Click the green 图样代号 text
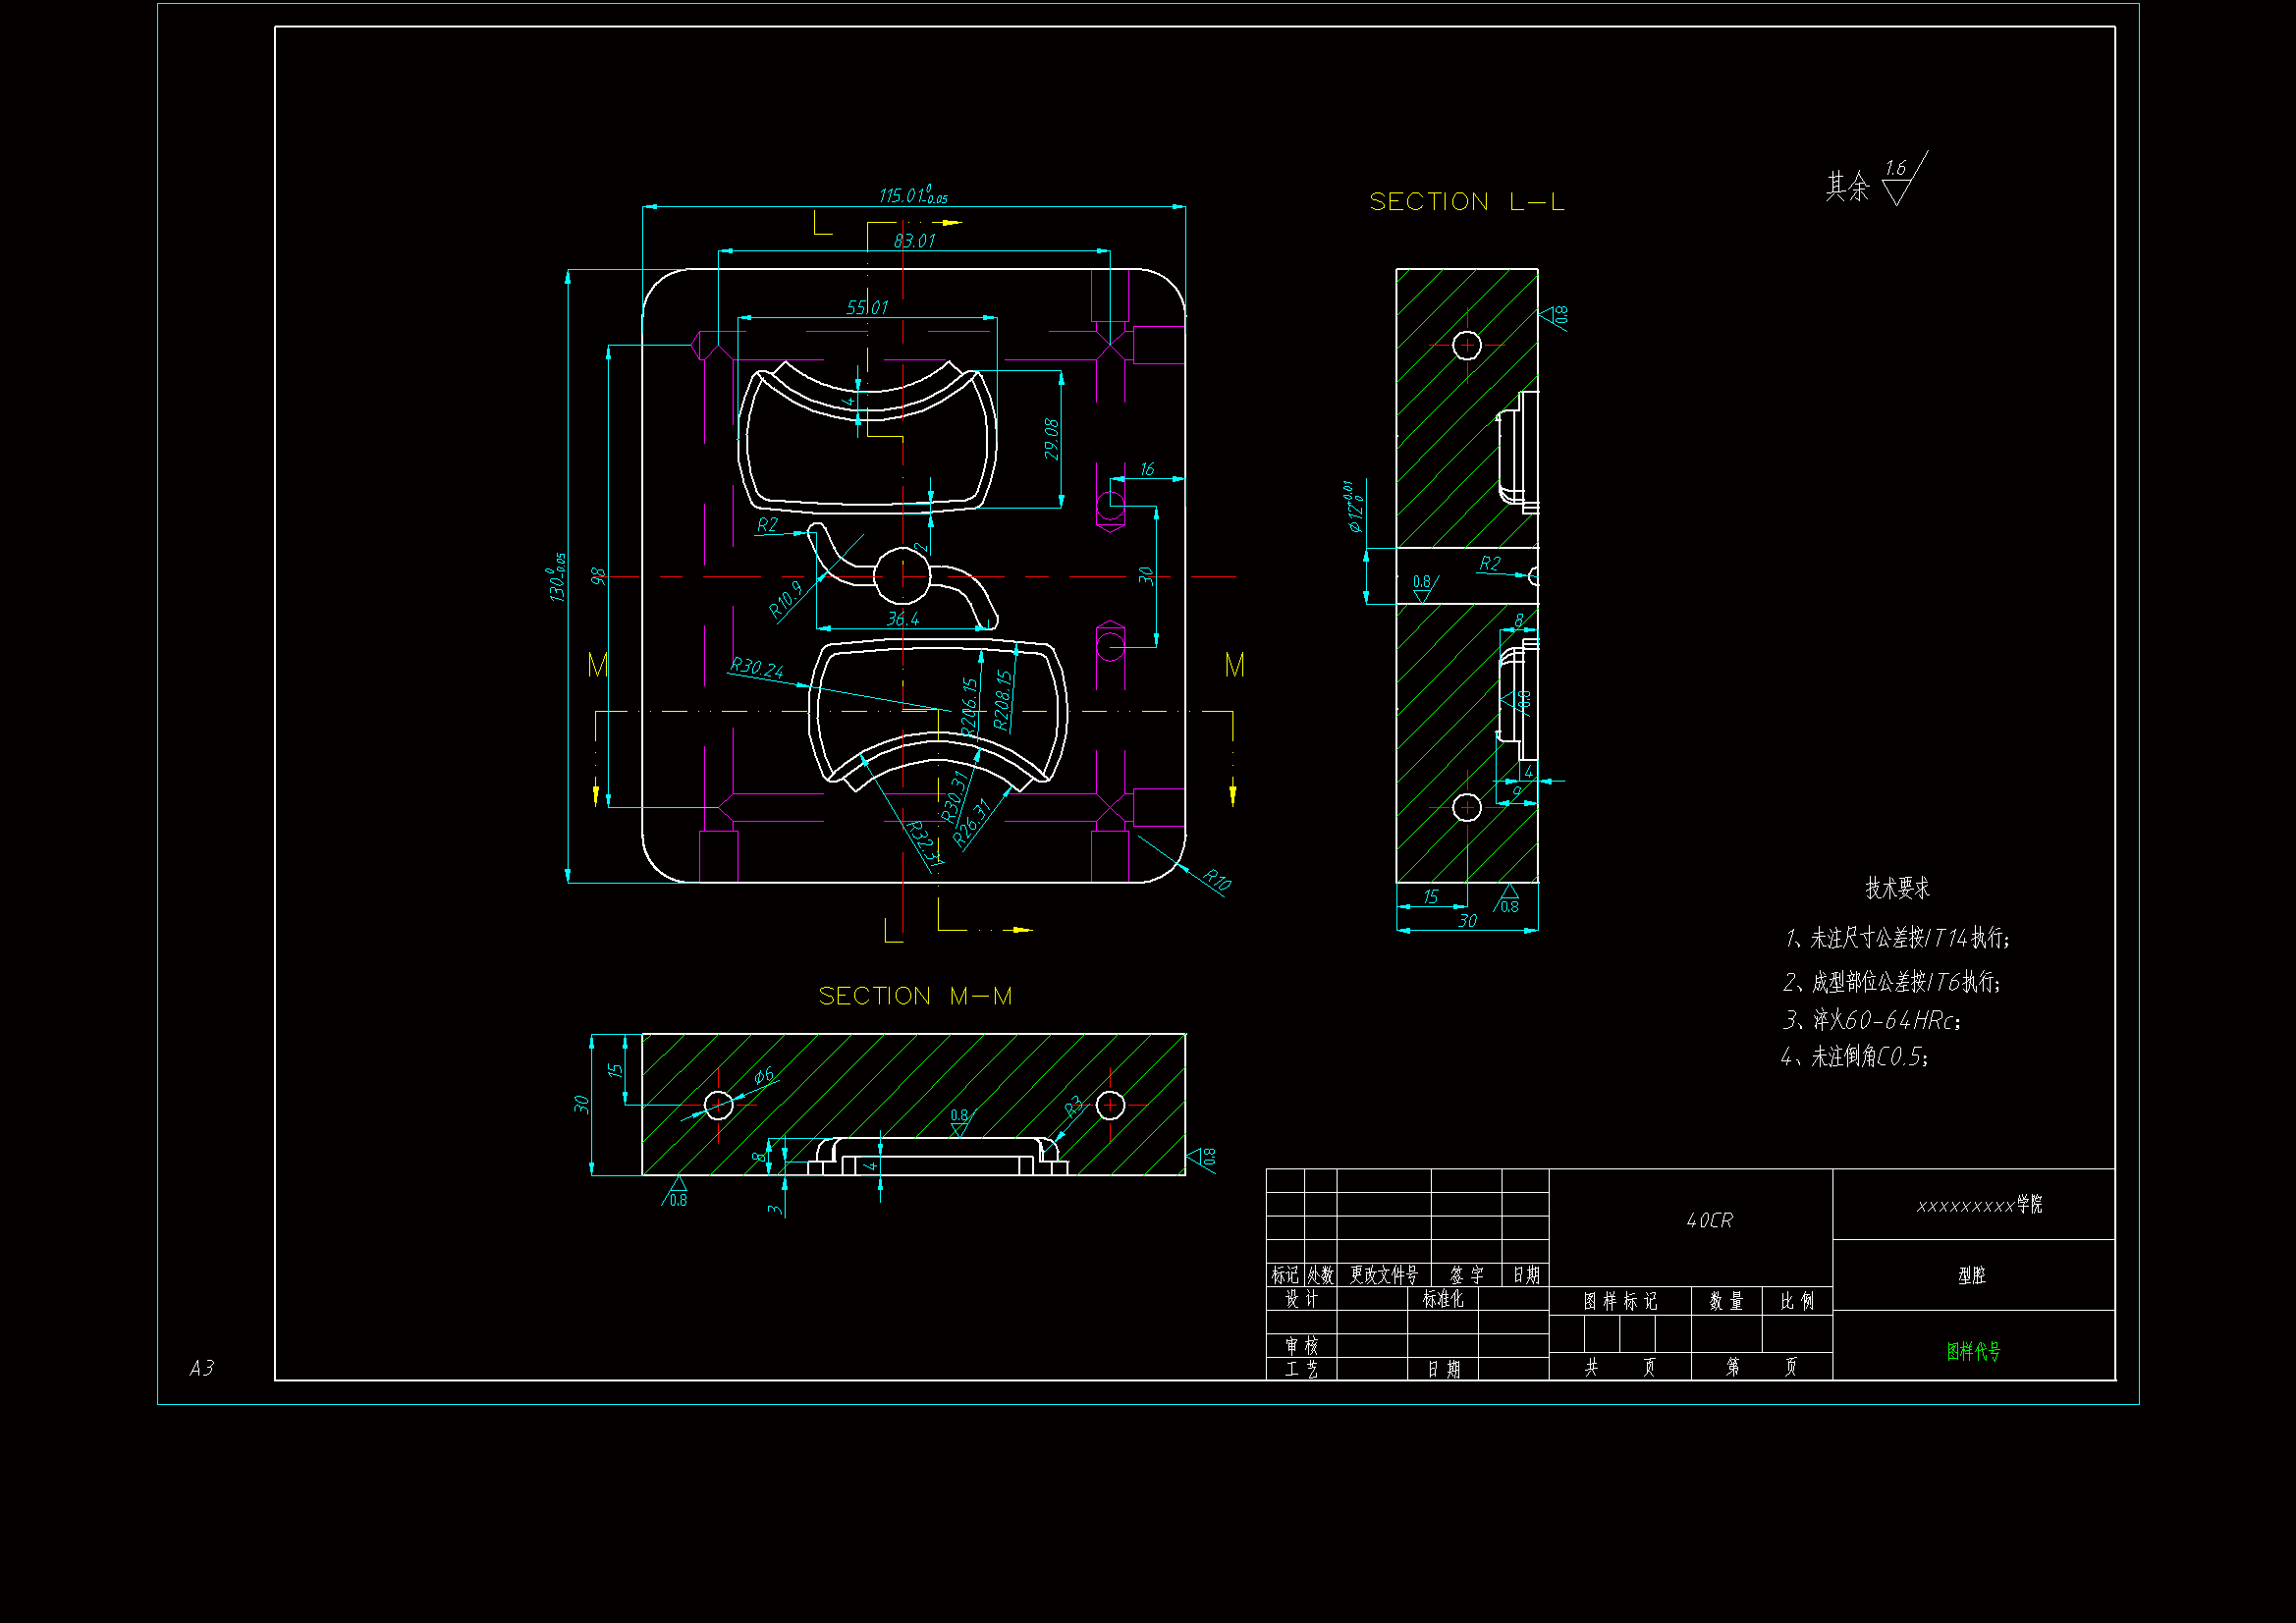 [x=1973, y=1351]
